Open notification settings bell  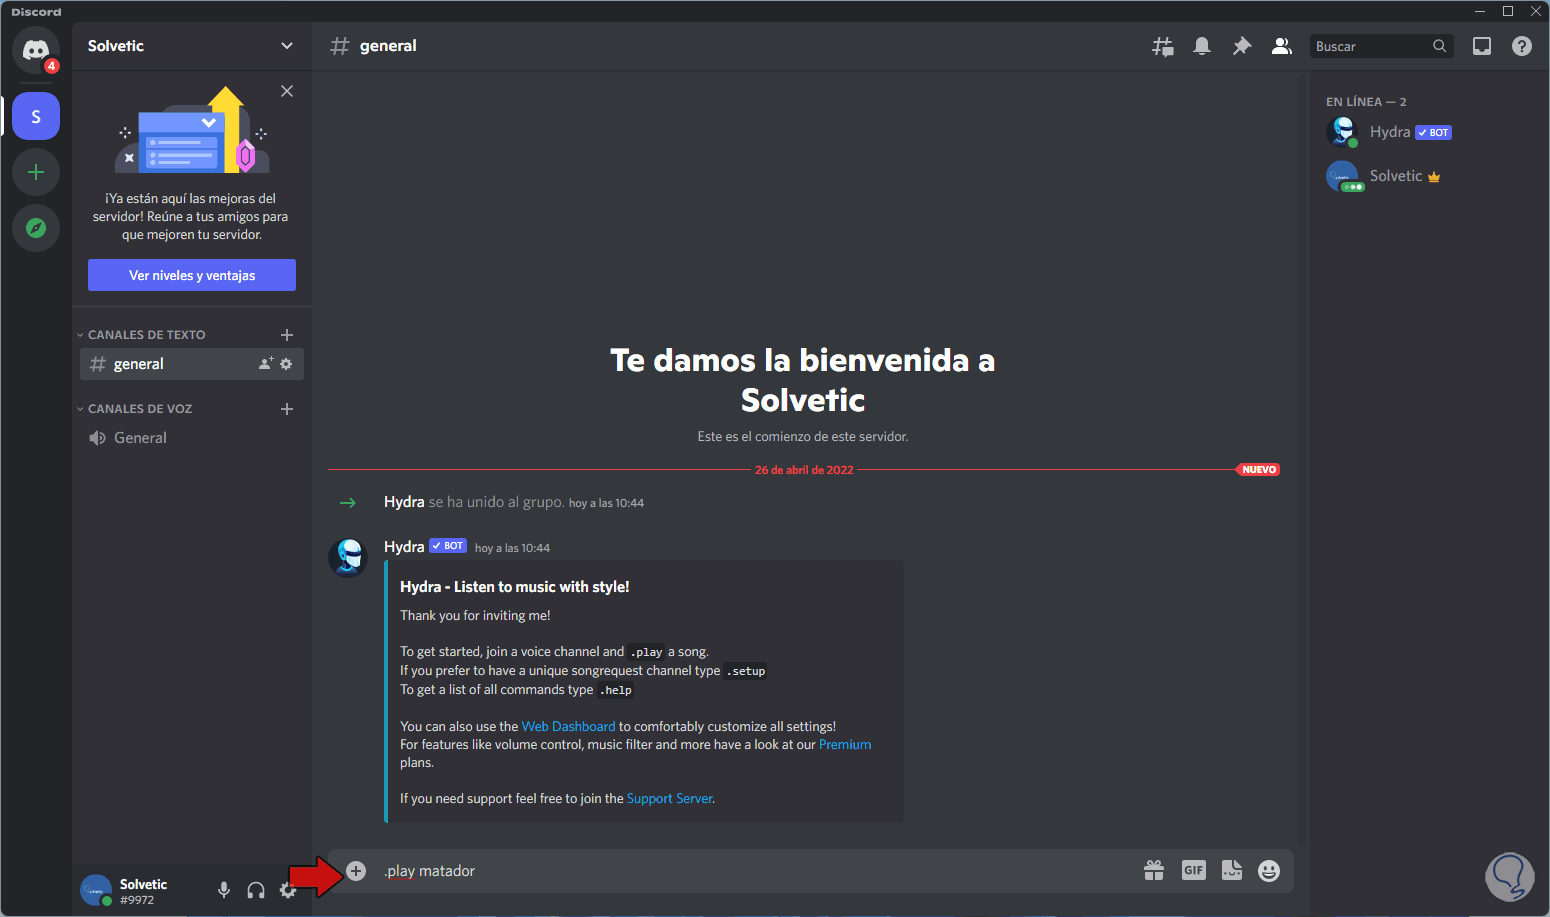coord(1202,46)
